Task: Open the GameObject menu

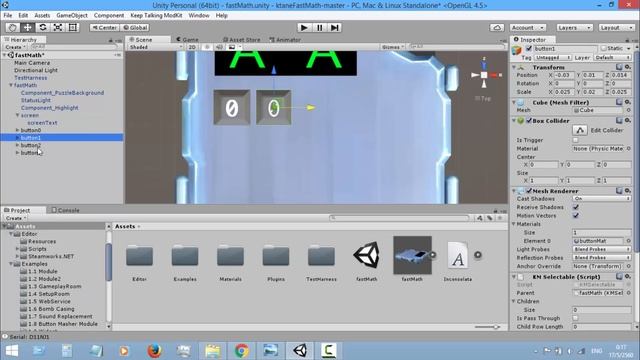Action: 72,15
